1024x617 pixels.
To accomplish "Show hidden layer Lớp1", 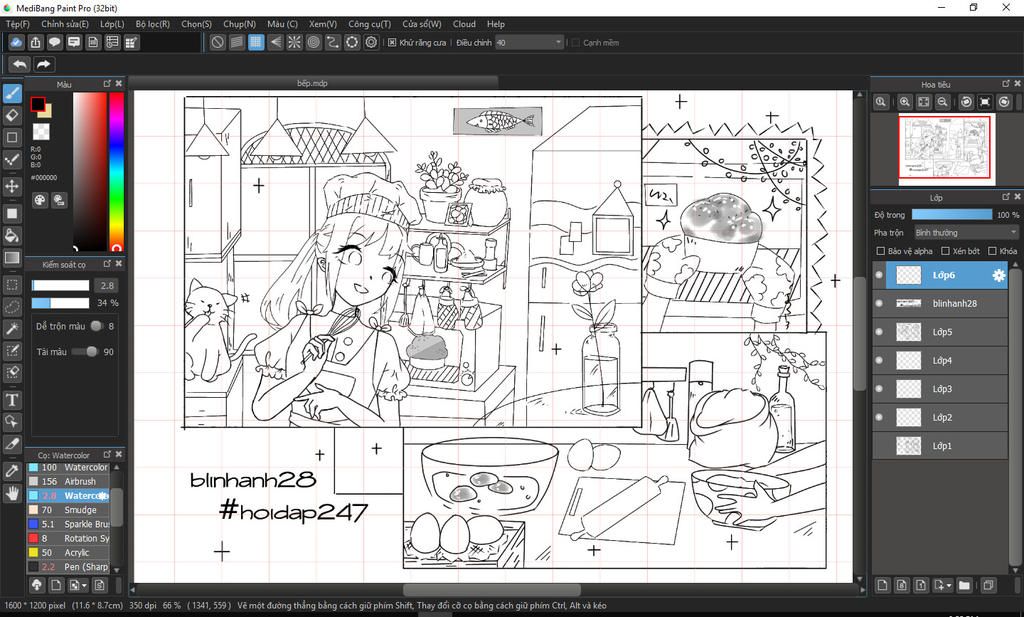I will (879, 445).
